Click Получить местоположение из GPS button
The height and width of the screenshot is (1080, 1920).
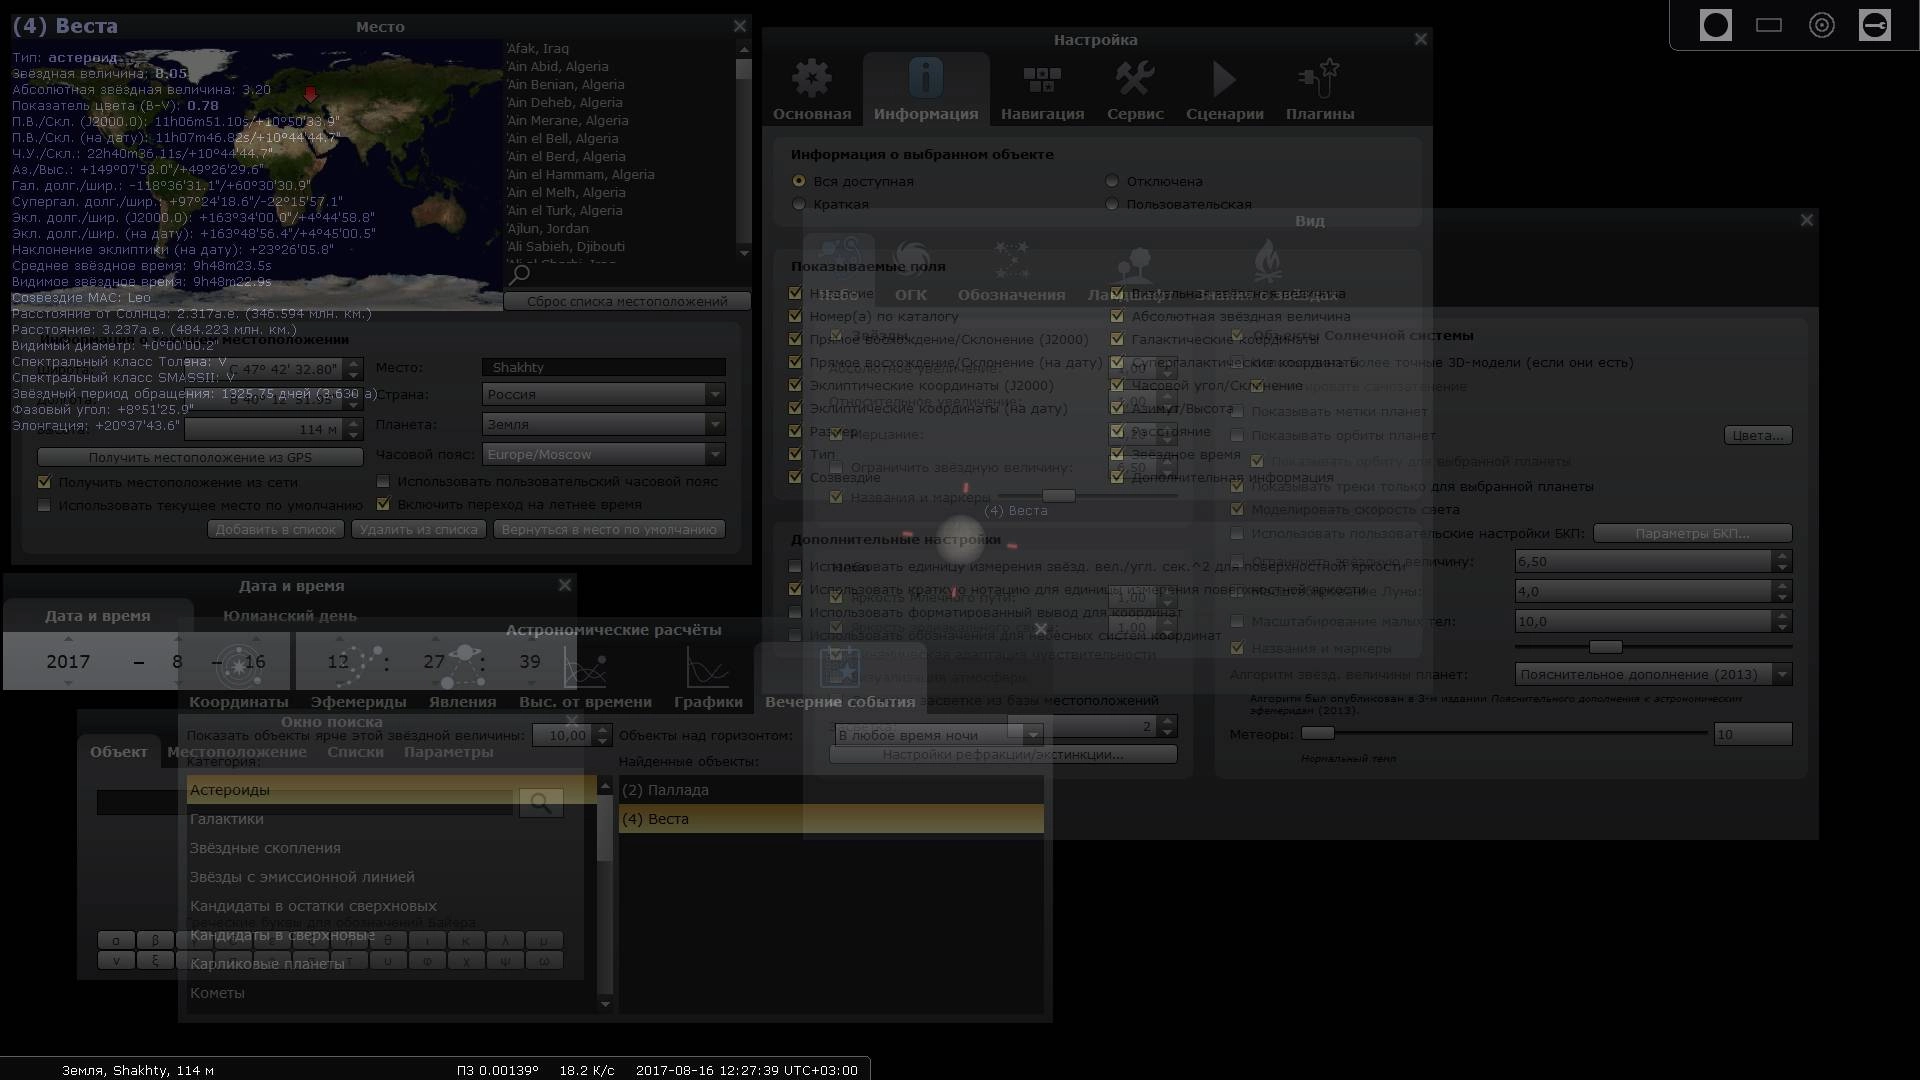tap(200, 457)
